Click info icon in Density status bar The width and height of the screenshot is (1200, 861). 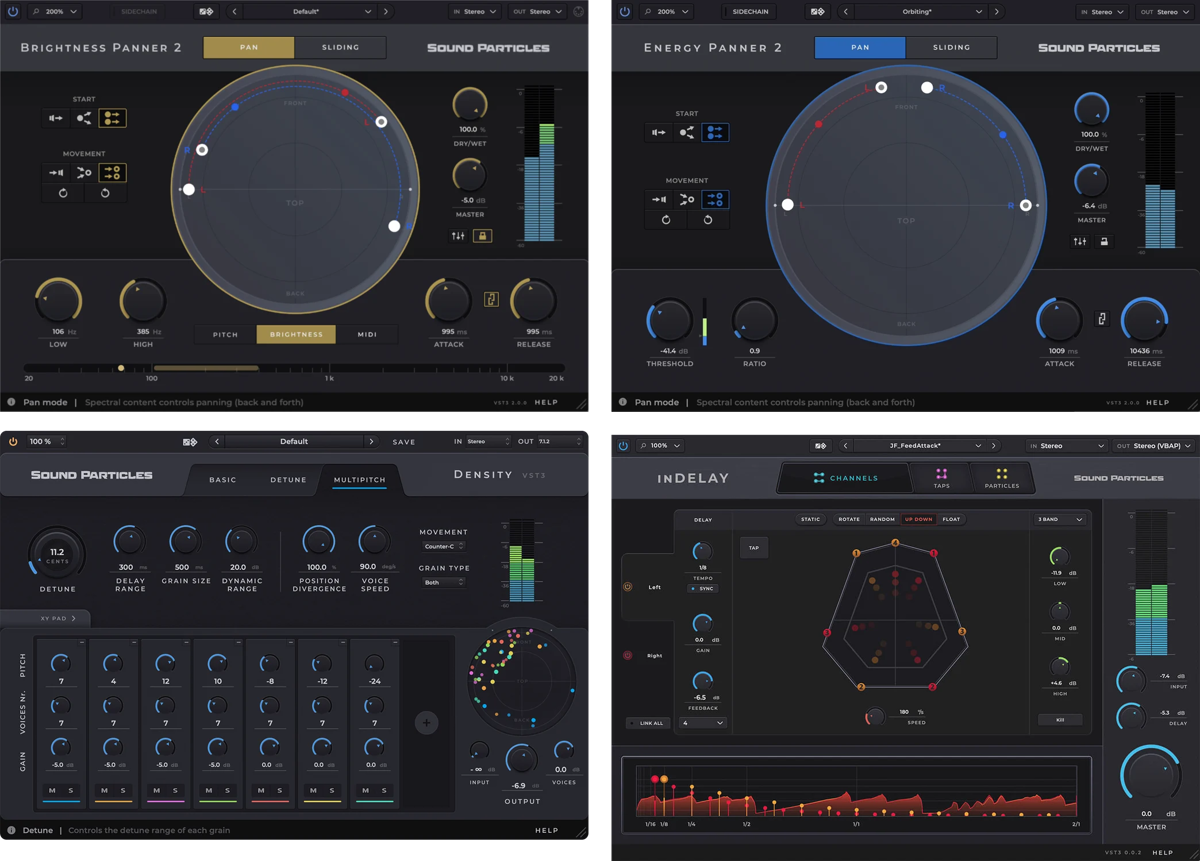tap(12, 830)
